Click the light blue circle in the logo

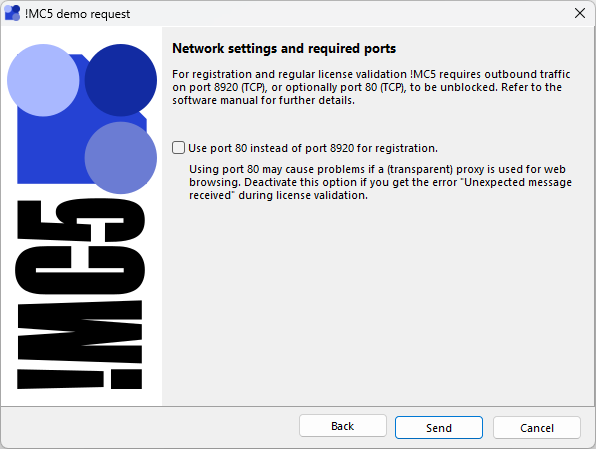pyautogui.click(x=43, y=80)
